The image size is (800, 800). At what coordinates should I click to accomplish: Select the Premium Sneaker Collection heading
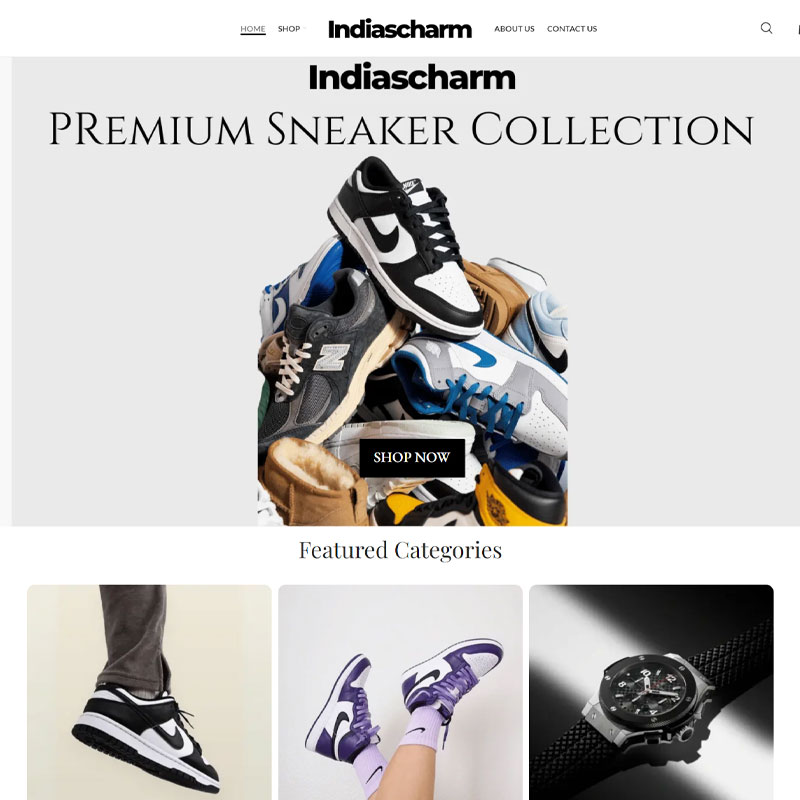401,130
